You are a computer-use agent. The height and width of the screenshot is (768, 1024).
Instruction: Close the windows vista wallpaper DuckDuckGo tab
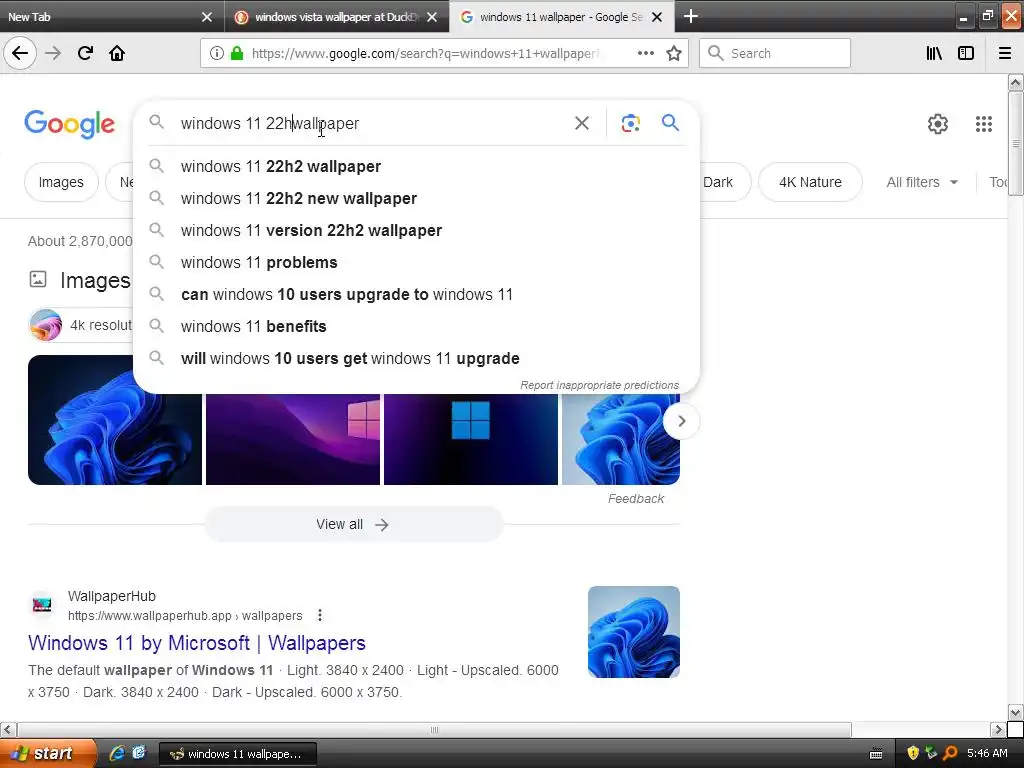coord(432,17)
